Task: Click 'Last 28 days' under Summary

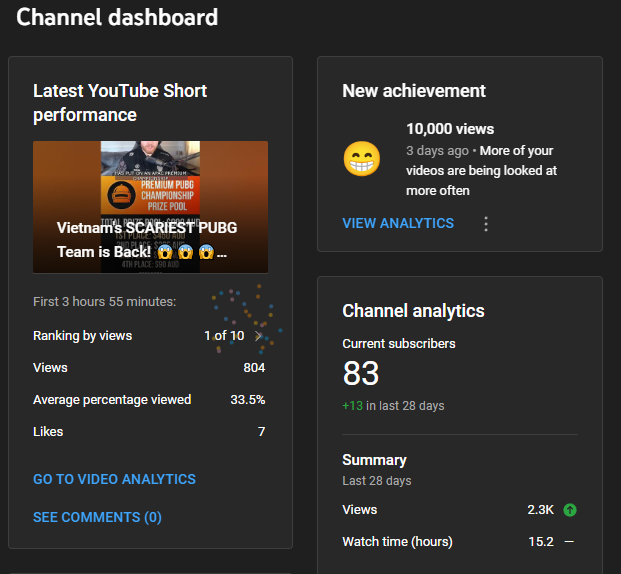Action: point(377,481)
